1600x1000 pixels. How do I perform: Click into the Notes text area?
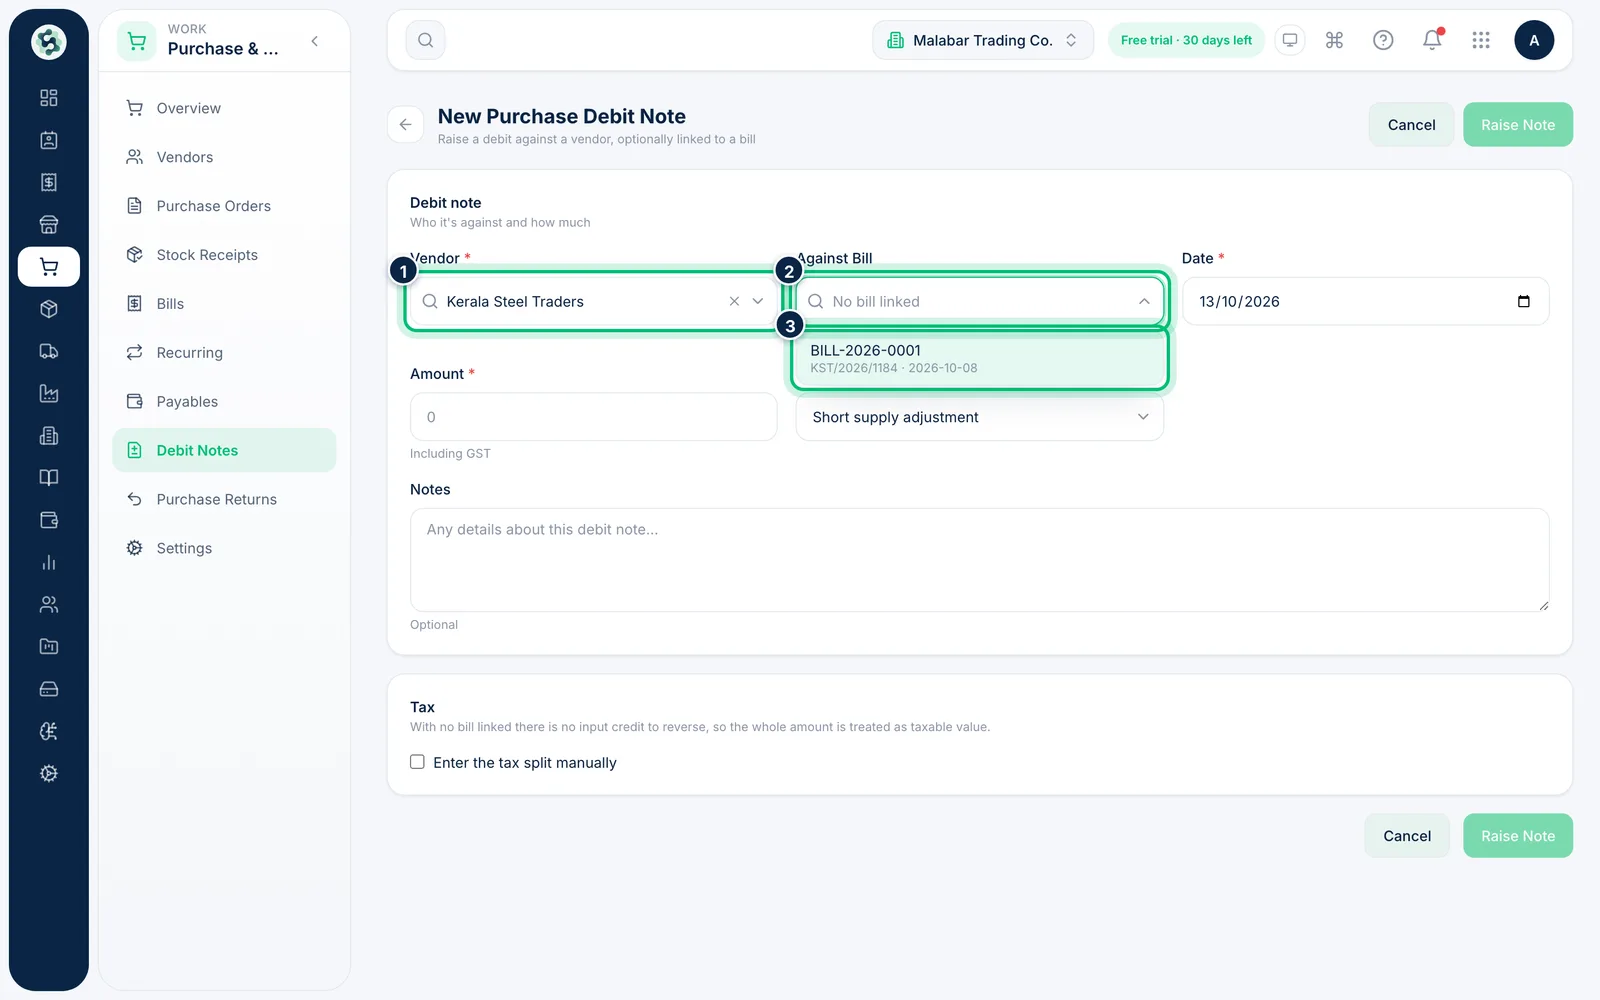click(x=979, y=560)
